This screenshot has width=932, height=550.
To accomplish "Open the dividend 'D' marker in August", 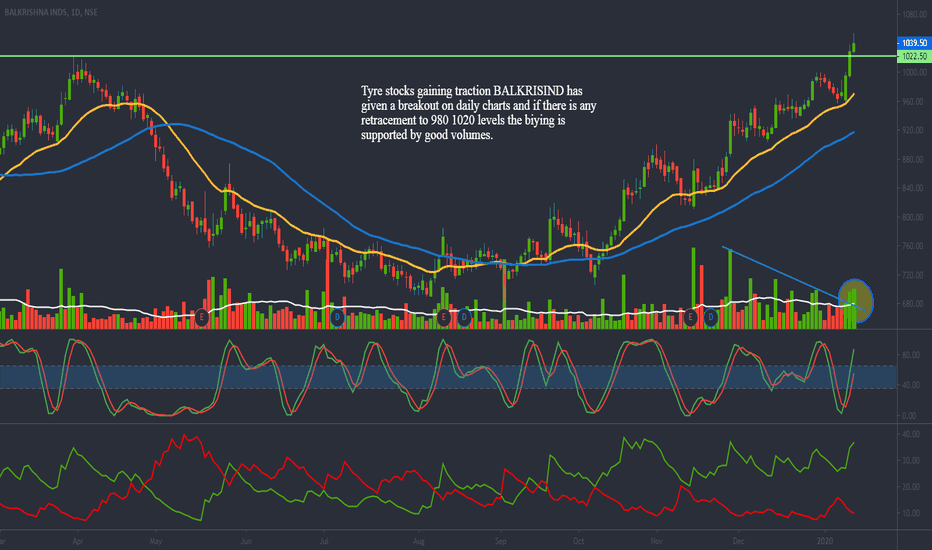I will coord(464,317).
